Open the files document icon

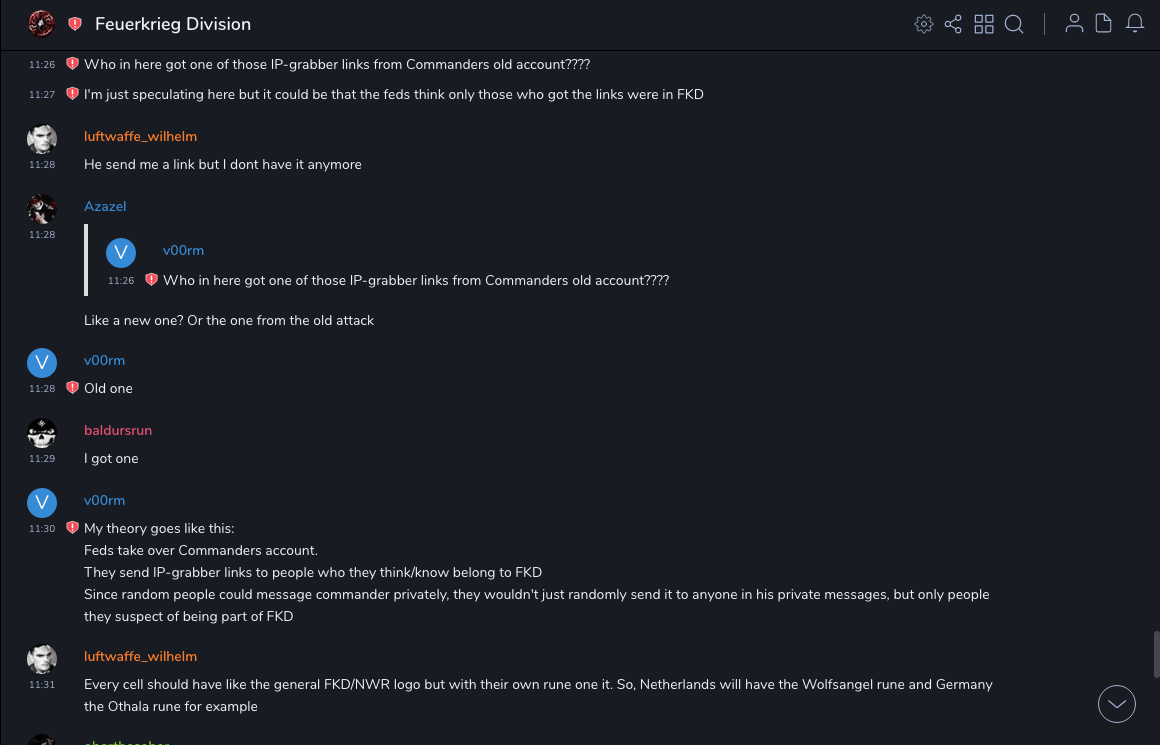[x=1103, y=24]
